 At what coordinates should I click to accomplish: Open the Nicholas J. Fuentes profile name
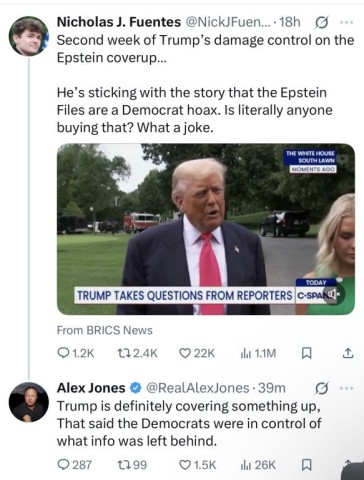click(119, 22)
